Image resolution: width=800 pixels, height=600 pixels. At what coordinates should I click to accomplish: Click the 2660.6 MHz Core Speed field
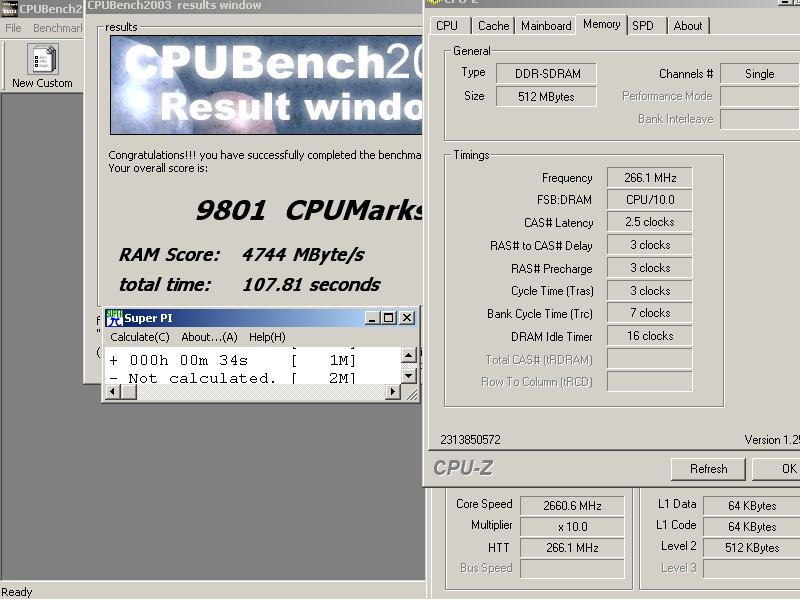572,506
